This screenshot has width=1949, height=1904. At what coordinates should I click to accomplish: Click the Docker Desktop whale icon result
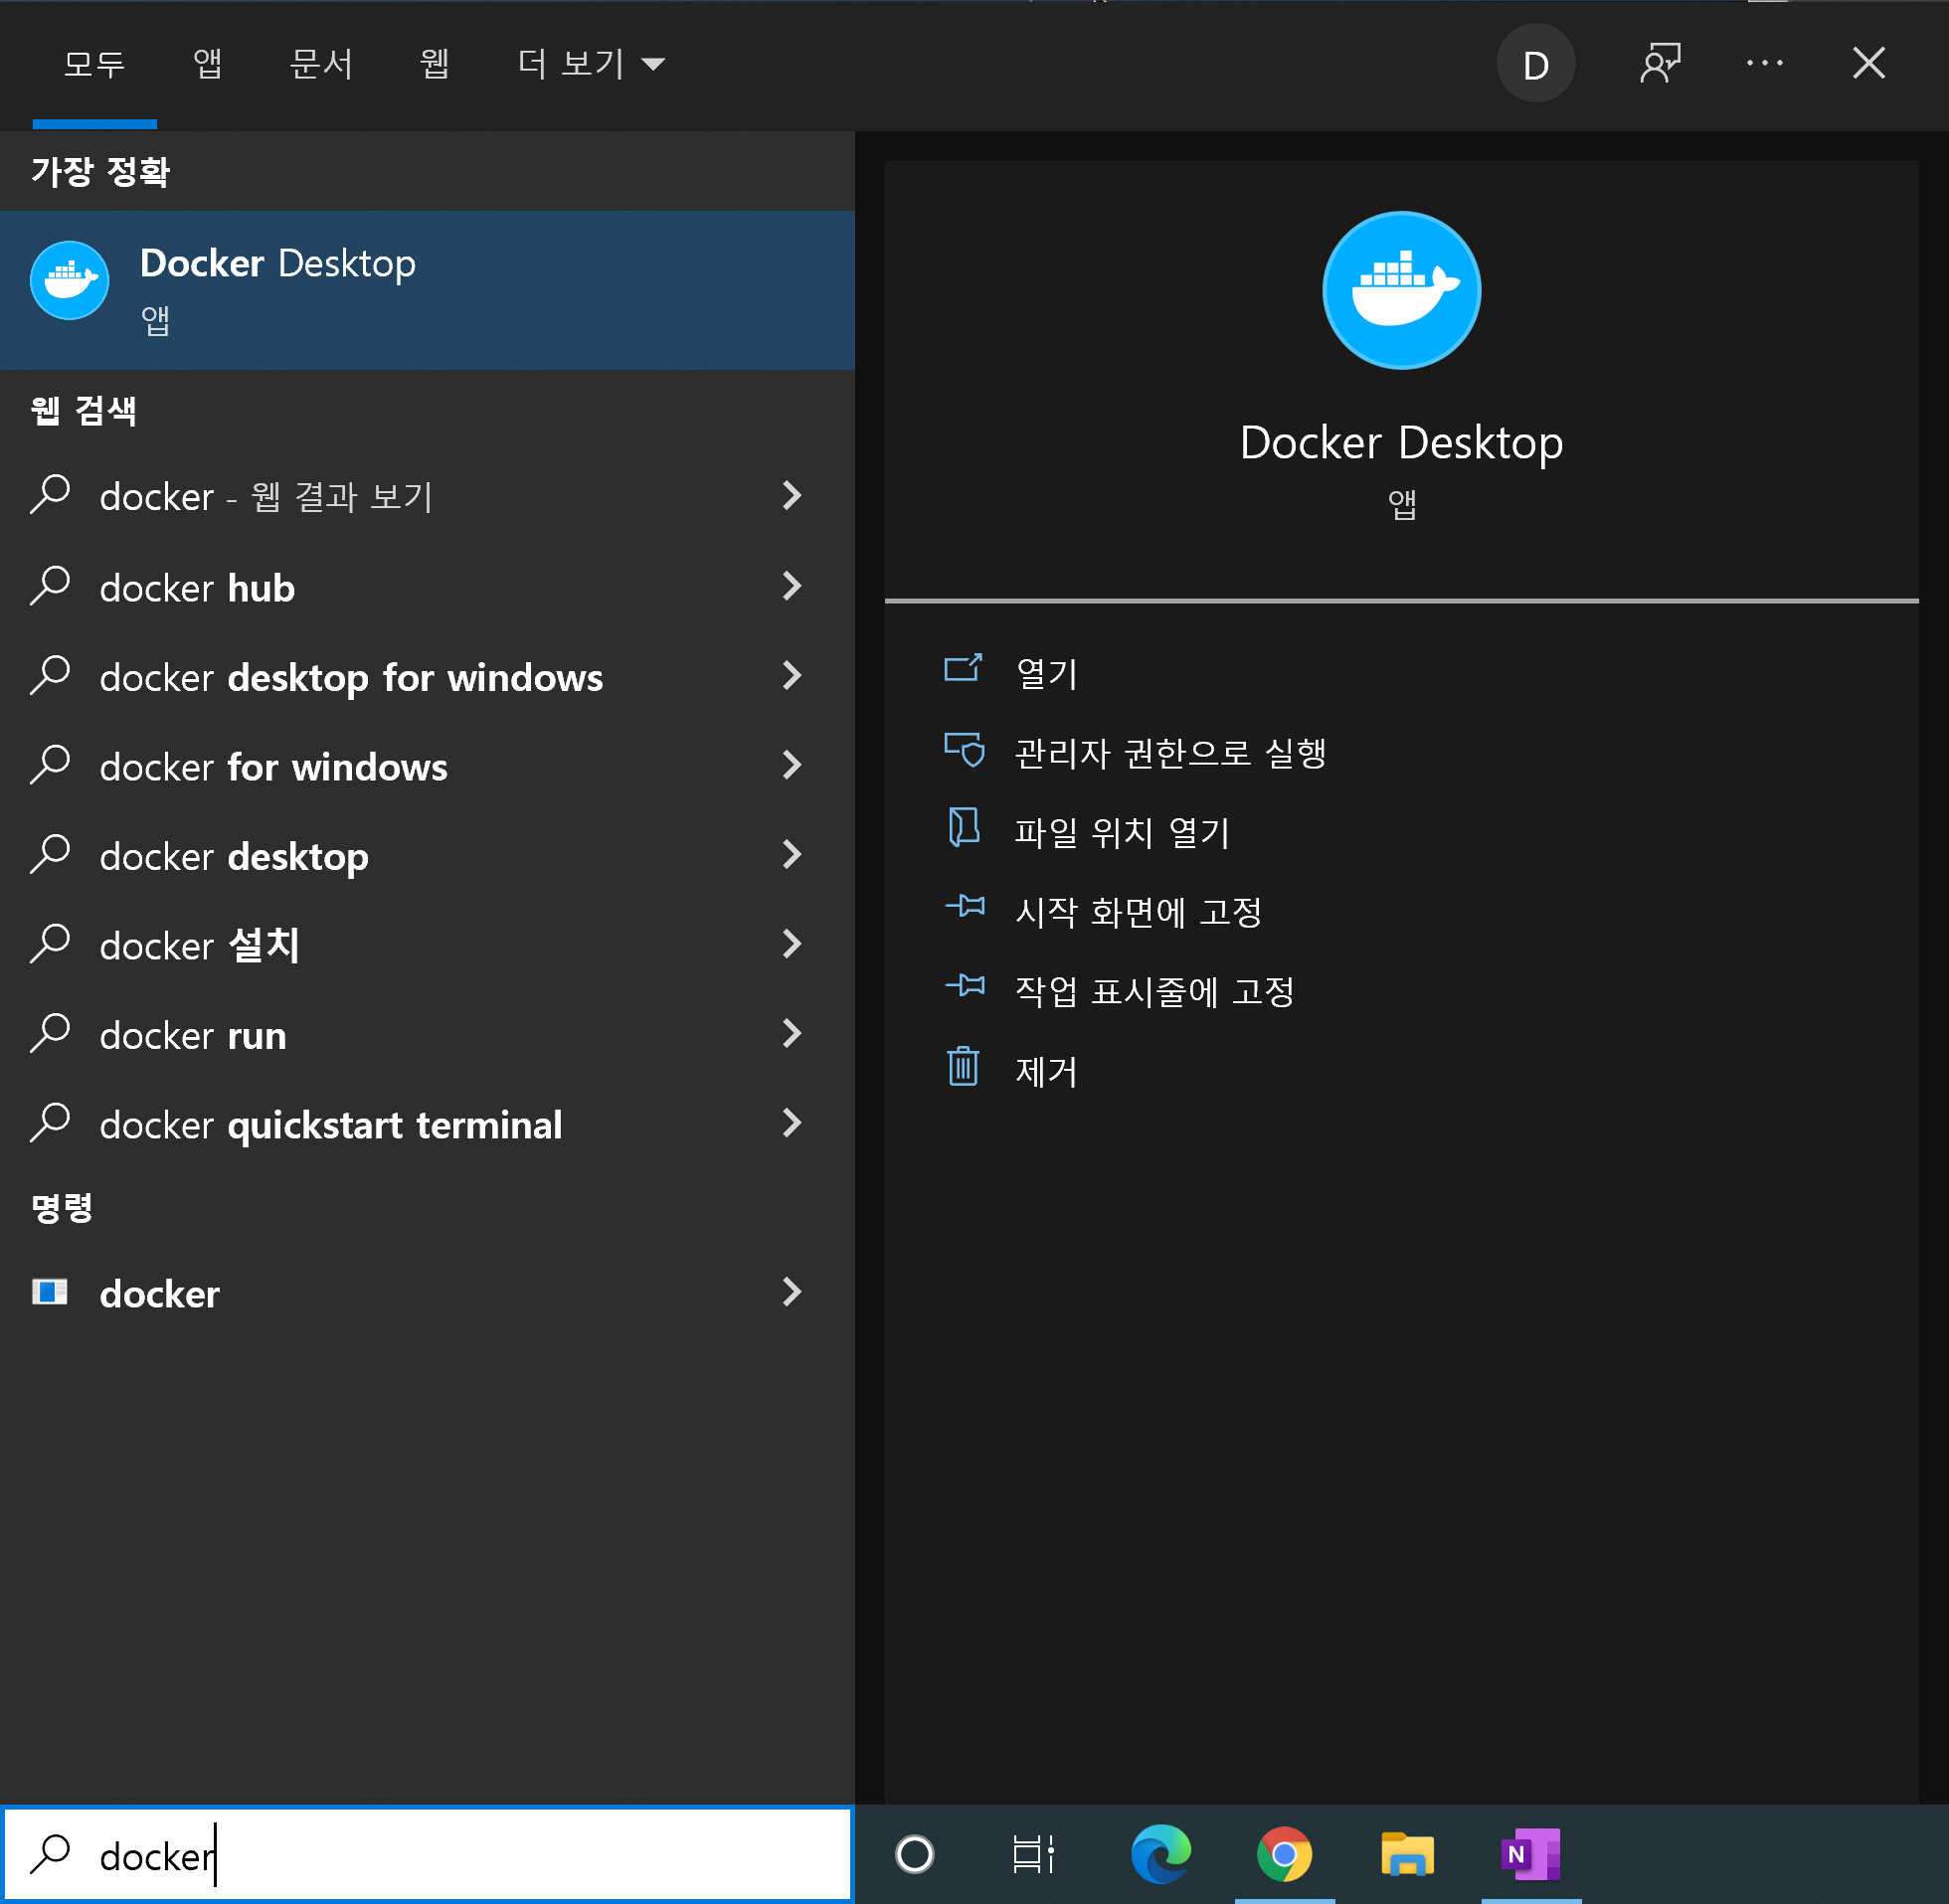69,281
